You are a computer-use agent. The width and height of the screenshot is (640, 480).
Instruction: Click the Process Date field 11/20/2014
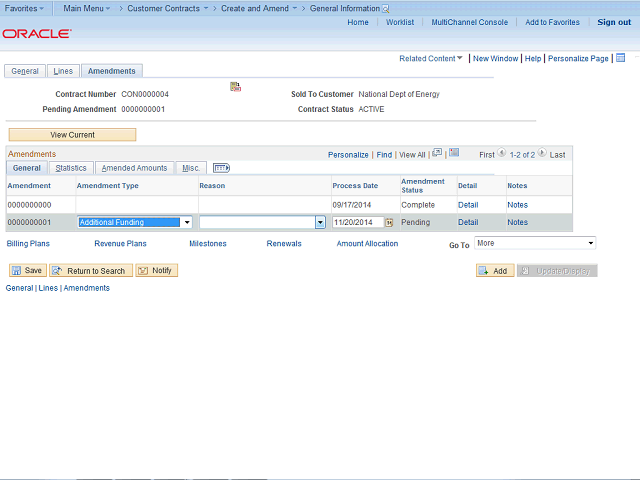click(358, 222)
